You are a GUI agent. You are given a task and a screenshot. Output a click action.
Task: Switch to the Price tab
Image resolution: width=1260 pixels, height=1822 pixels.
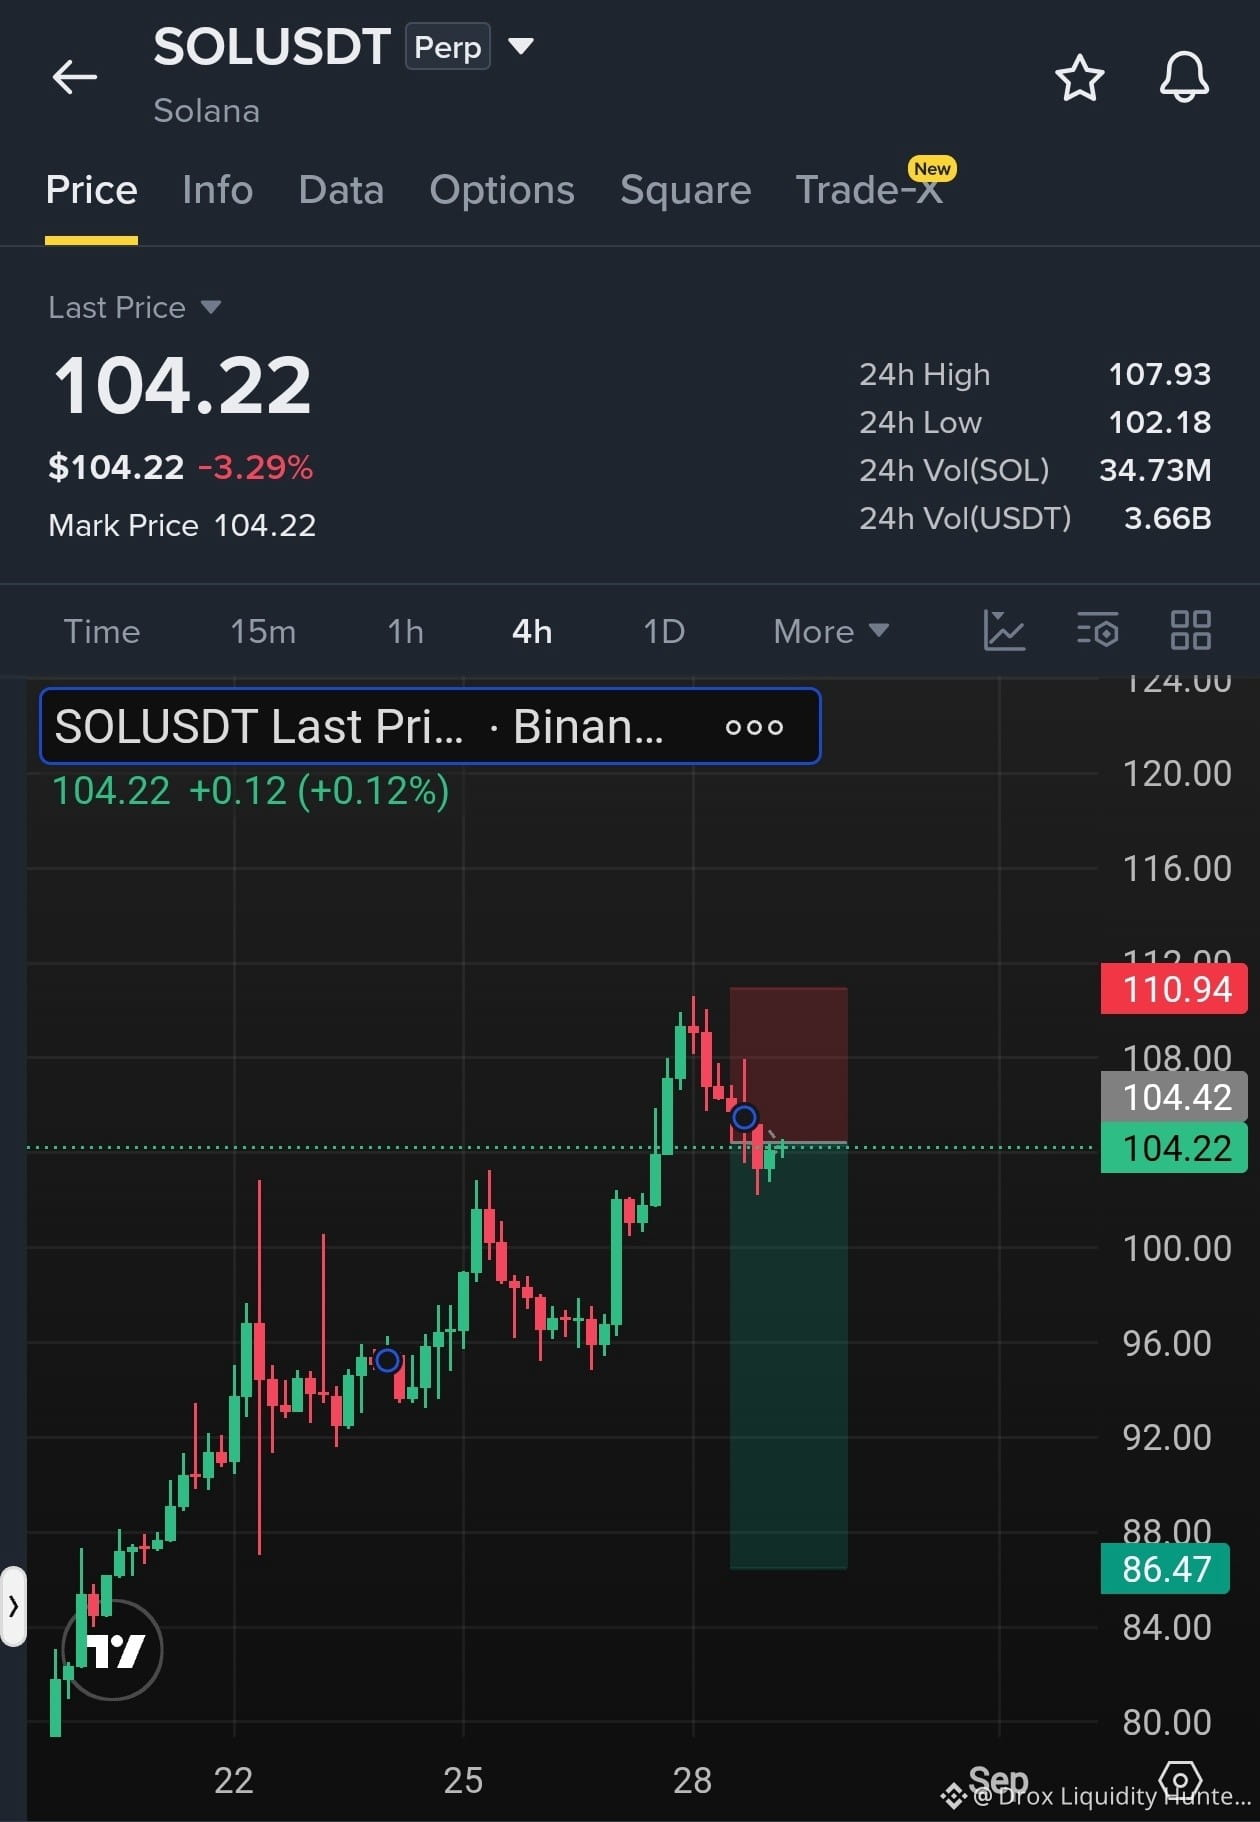pos(91,190)
